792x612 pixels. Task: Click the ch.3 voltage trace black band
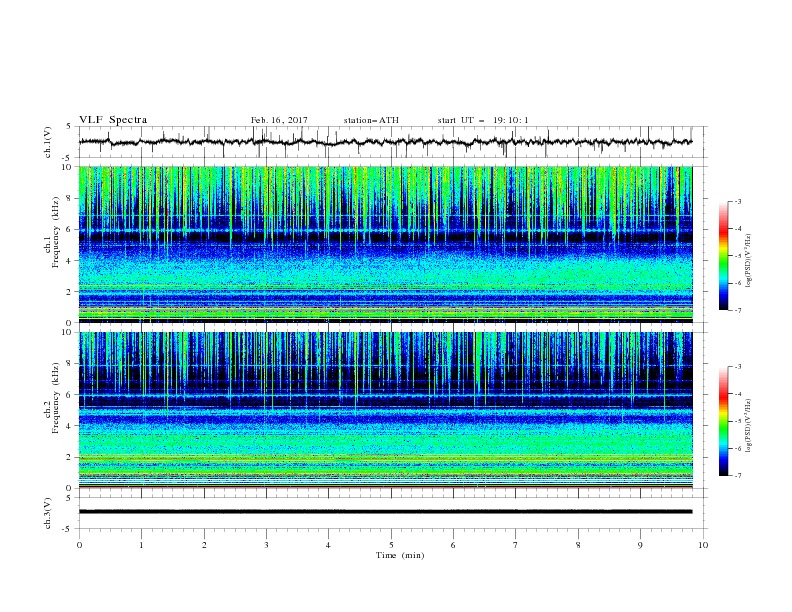(385, 512)
